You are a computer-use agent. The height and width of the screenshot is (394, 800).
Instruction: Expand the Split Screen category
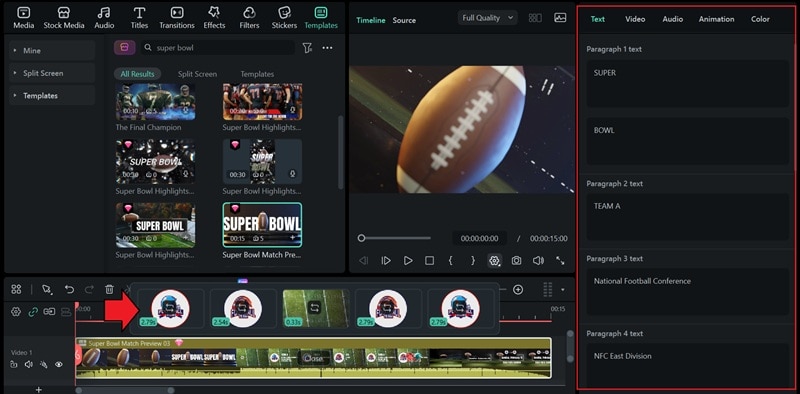click(x=52, y=73)
